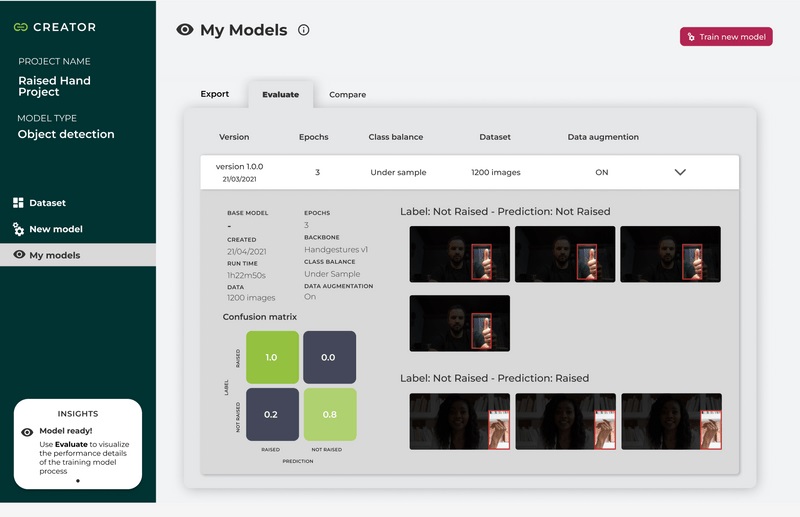Click the Version column header
The height and width of the screenshot is (517, 800).
tap(234, 137)
